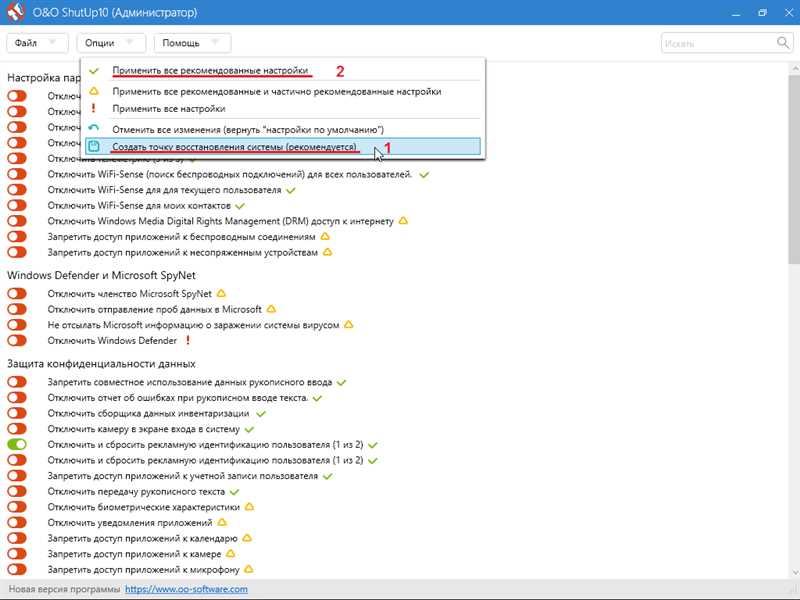Click the vertical scrollbar thumb

[x=794, y=168]
